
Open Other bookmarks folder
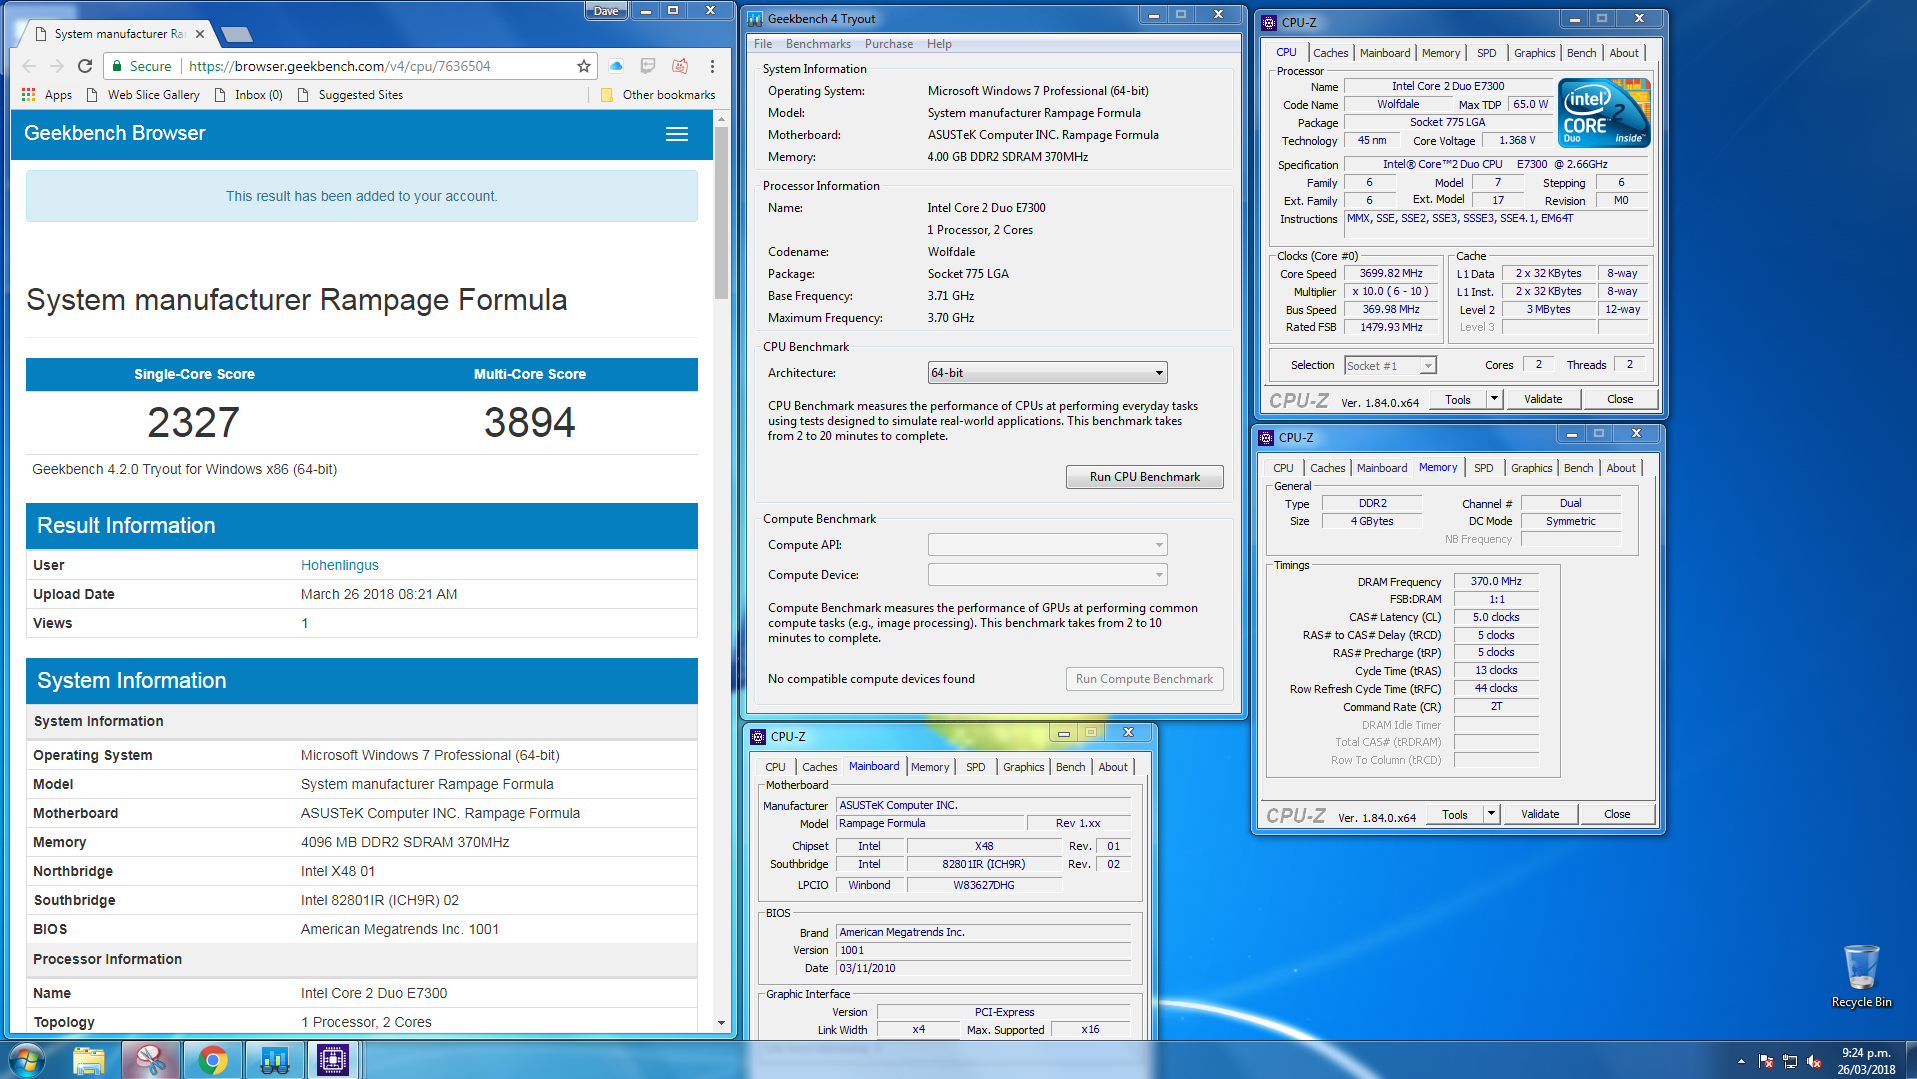[x=658, y=95]
